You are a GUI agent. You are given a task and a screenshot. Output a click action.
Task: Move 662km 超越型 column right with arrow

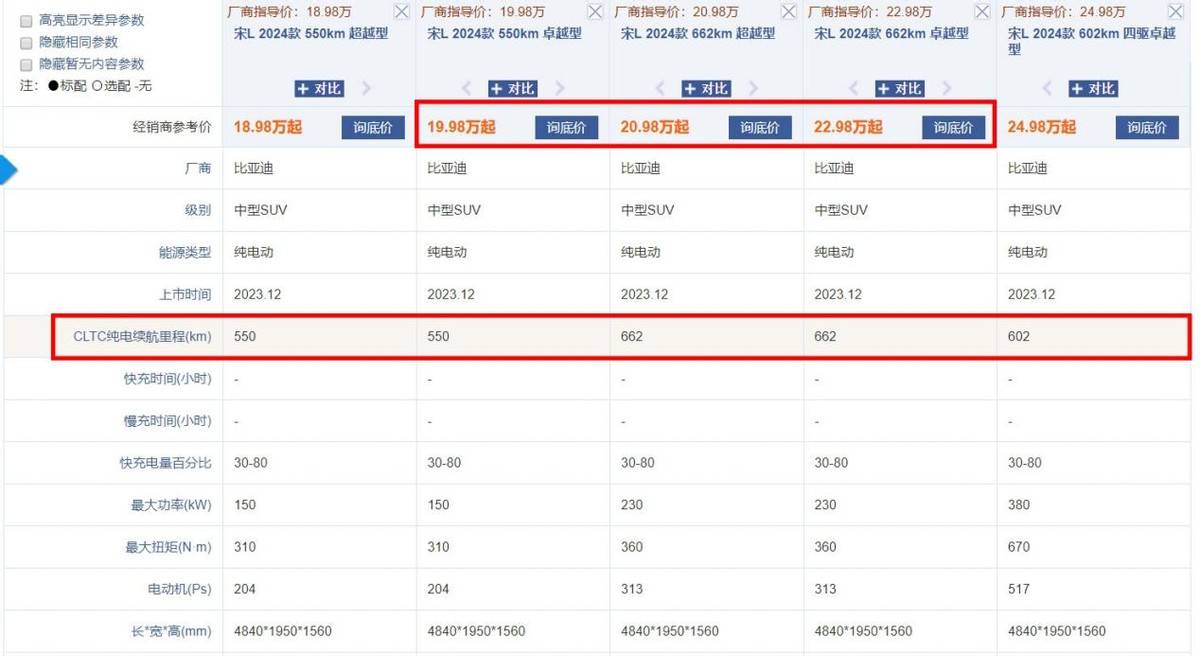753,89
